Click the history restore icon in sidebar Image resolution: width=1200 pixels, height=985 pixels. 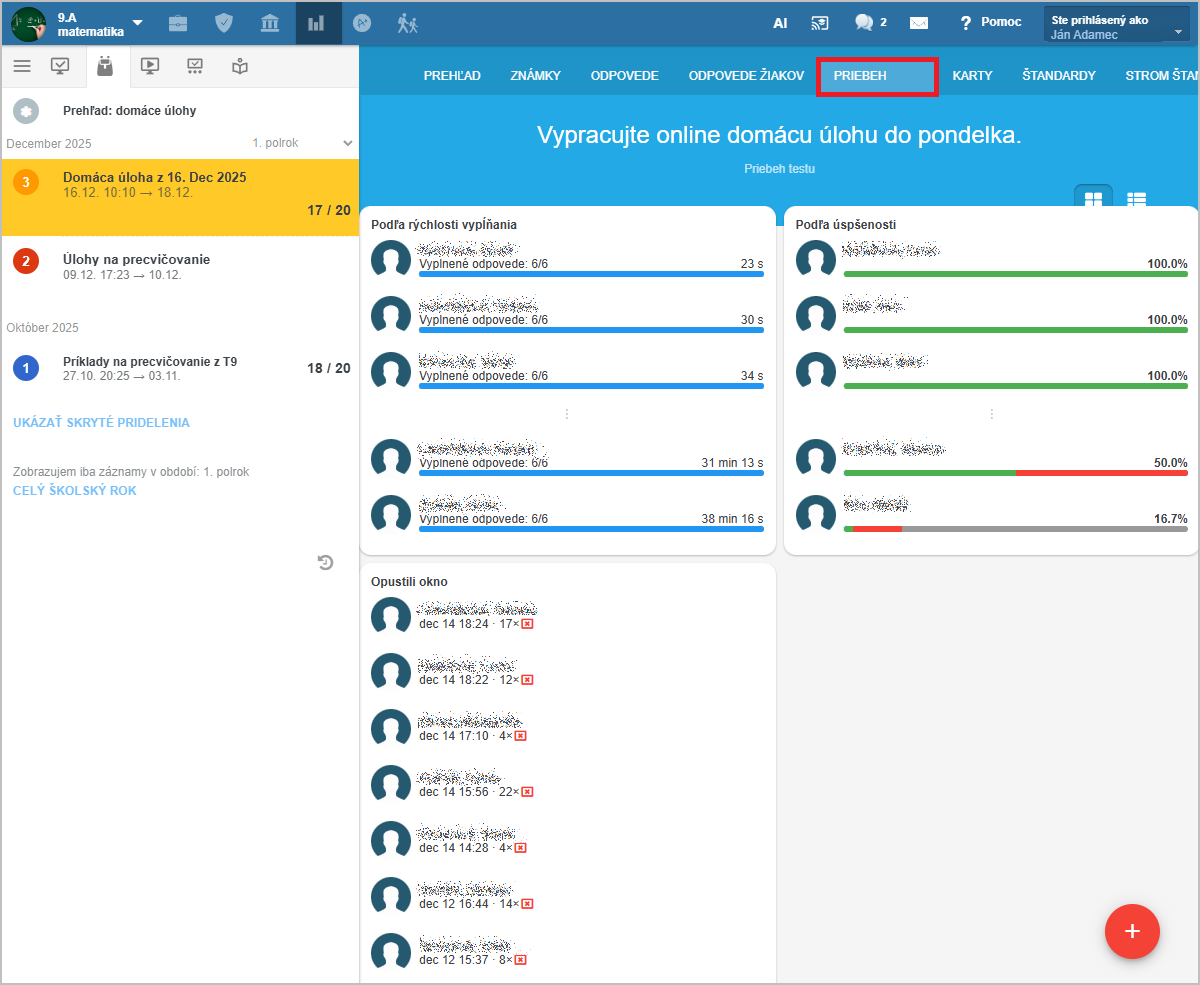pyautogui.click(x=326, y=563)
